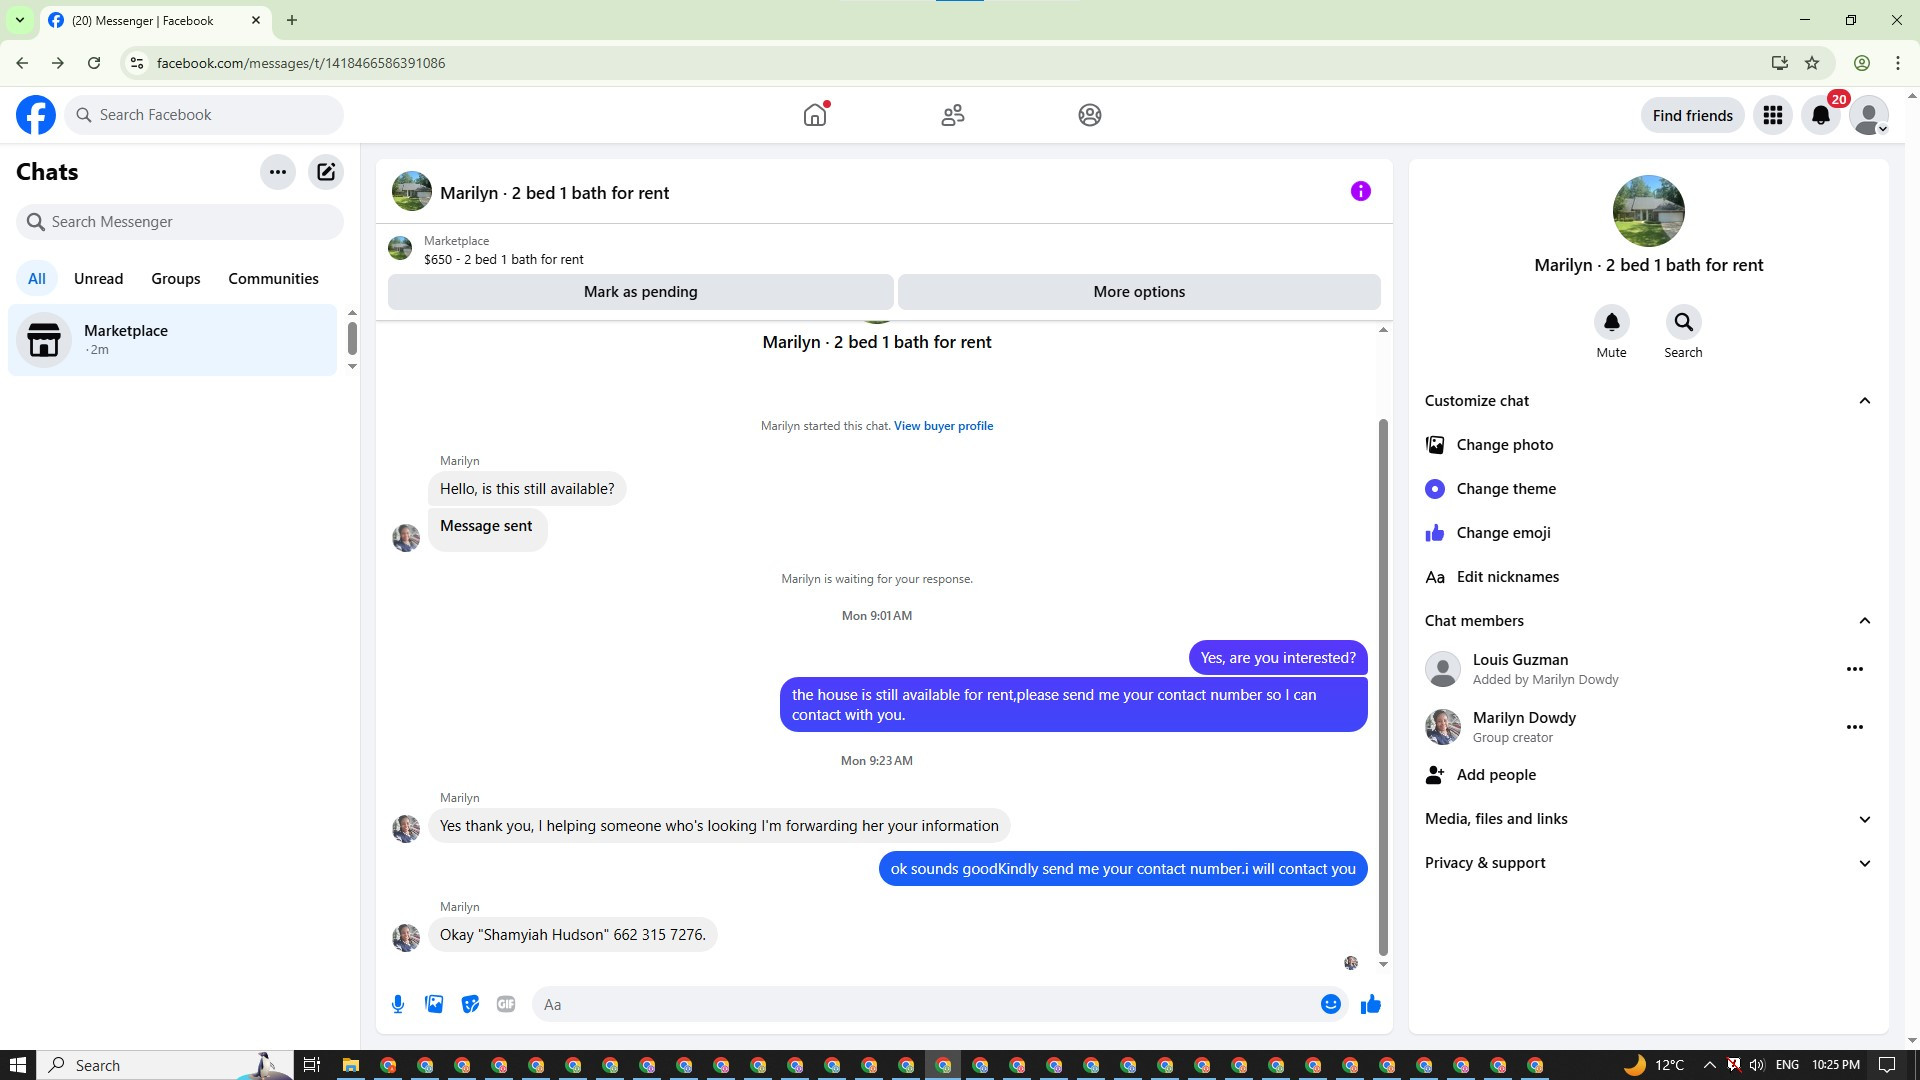This screenshot has height=1080, width=1920.
Task: Toggle the conversation information panel icon
Action: click(x=1360, y=191)
